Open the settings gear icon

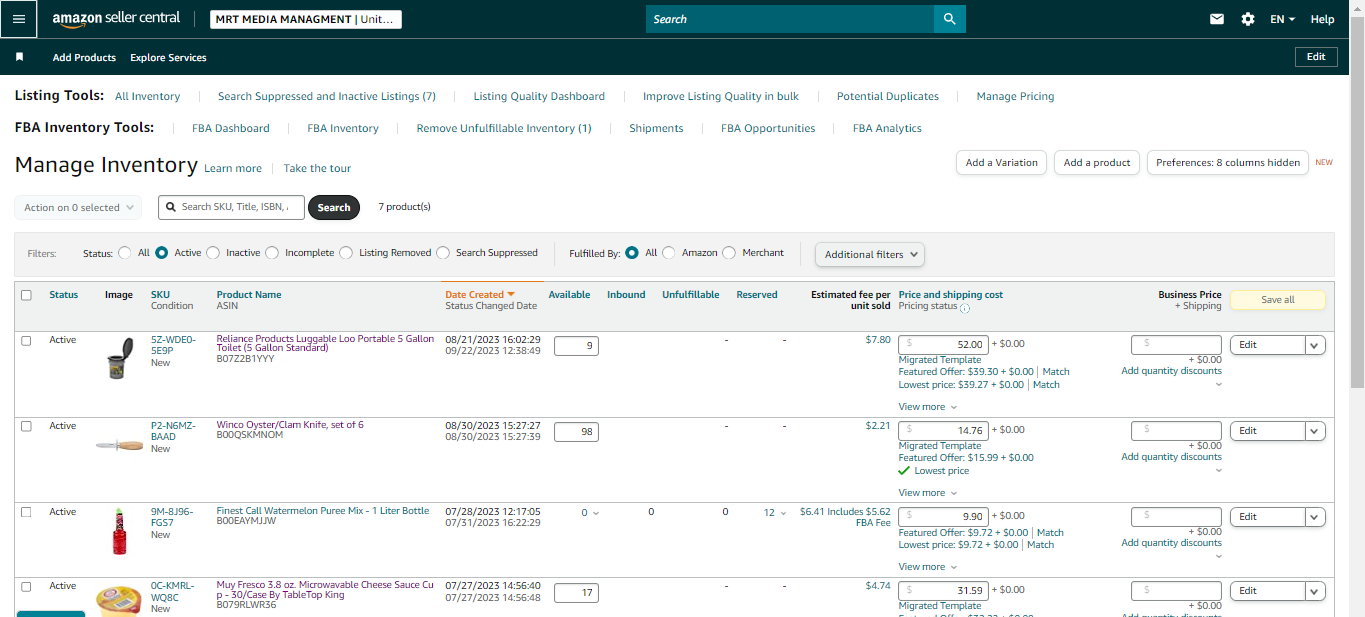1247,19
